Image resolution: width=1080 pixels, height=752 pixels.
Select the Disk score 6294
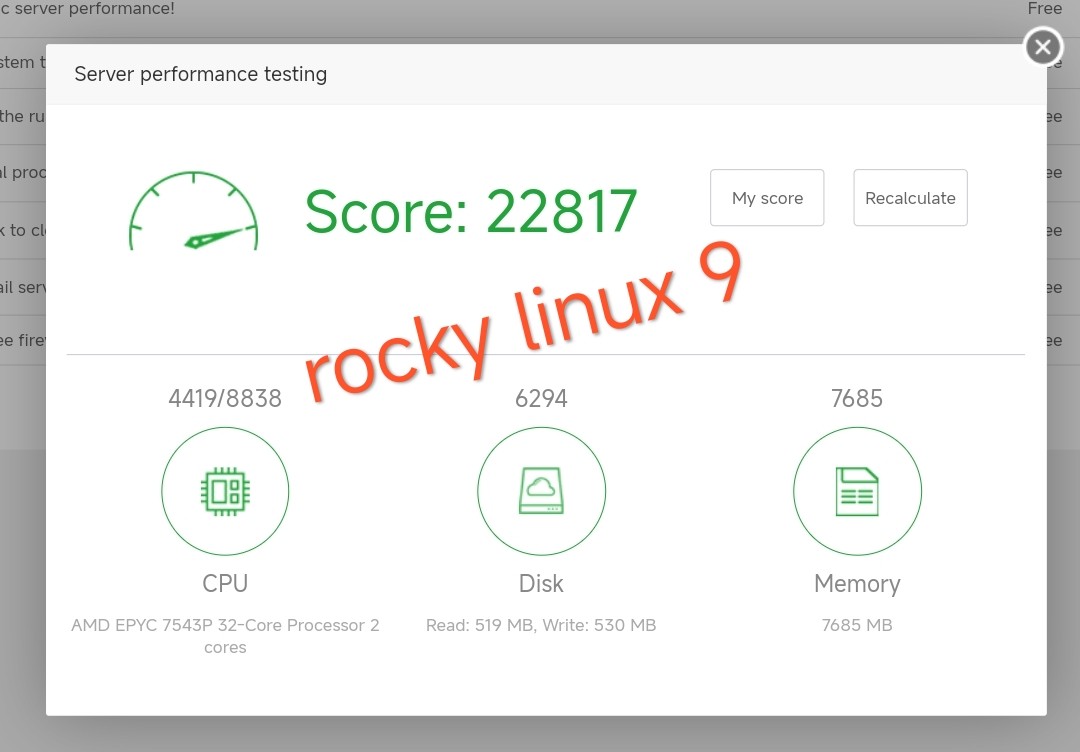(x=541, y=398)
